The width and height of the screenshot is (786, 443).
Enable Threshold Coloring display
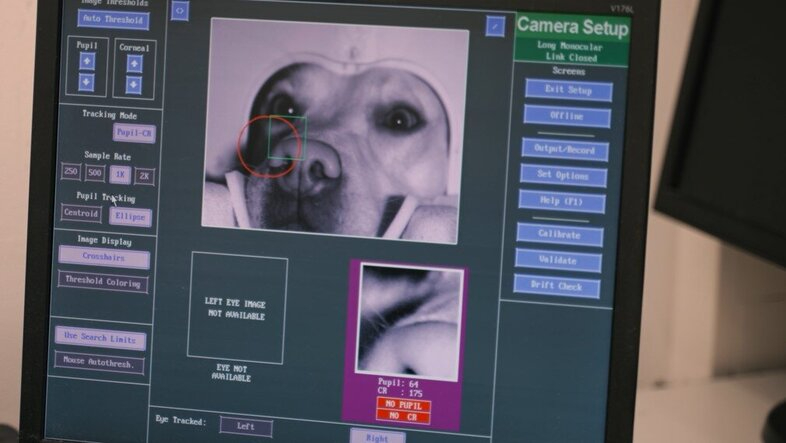(103, 281)
